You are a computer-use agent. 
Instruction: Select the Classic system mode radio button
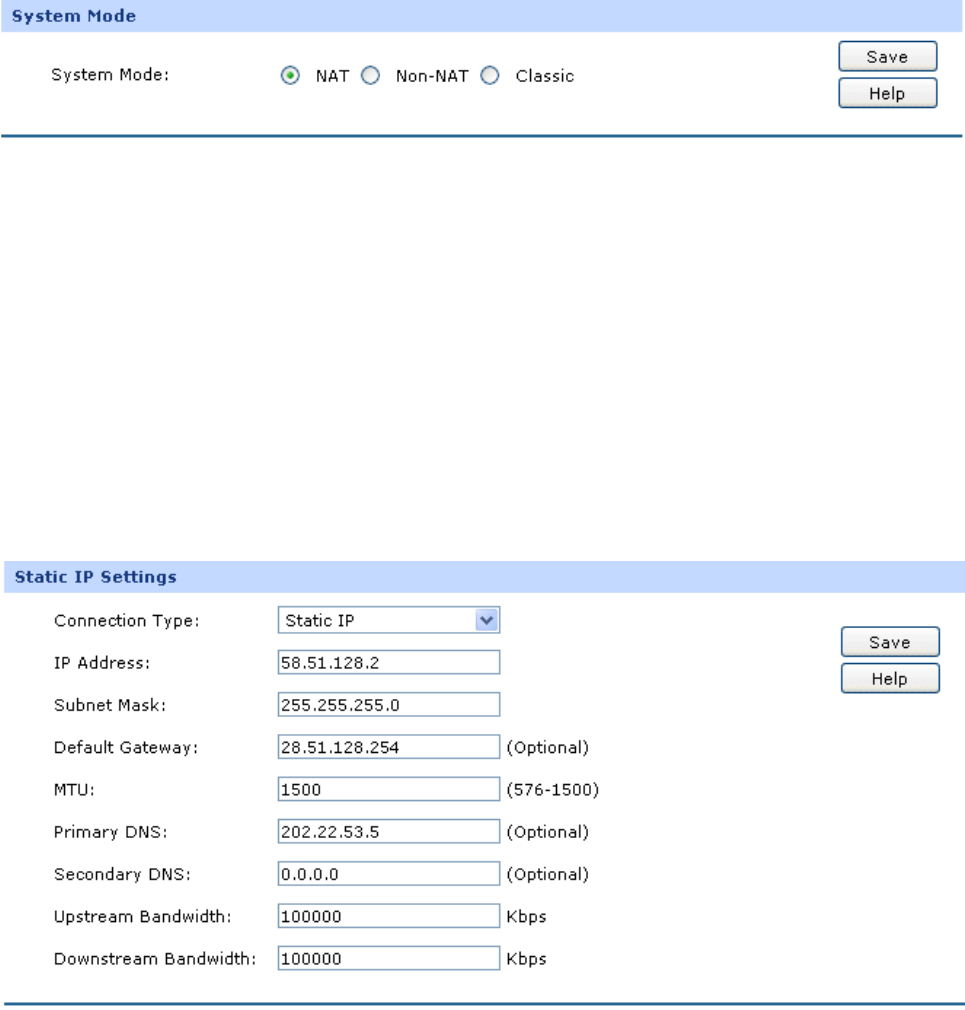coord(490,75)
